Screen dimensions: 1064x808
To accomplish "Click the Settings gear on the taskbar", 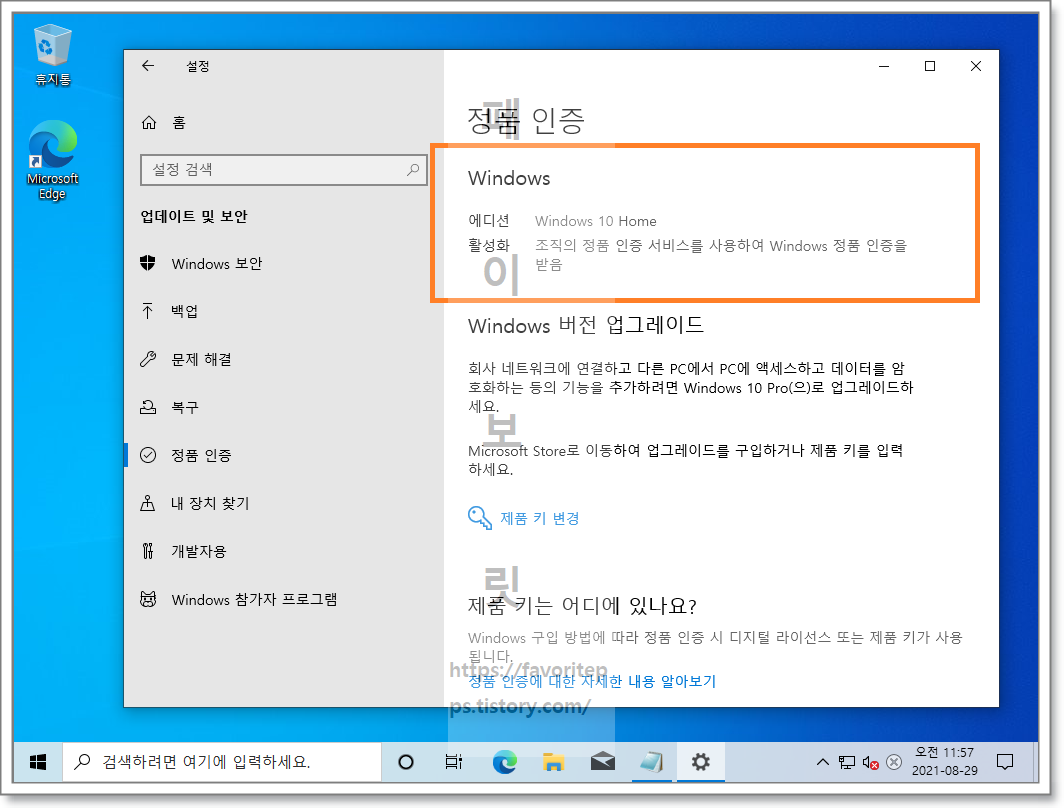I will pyautogui.click(x=700, y=762).
